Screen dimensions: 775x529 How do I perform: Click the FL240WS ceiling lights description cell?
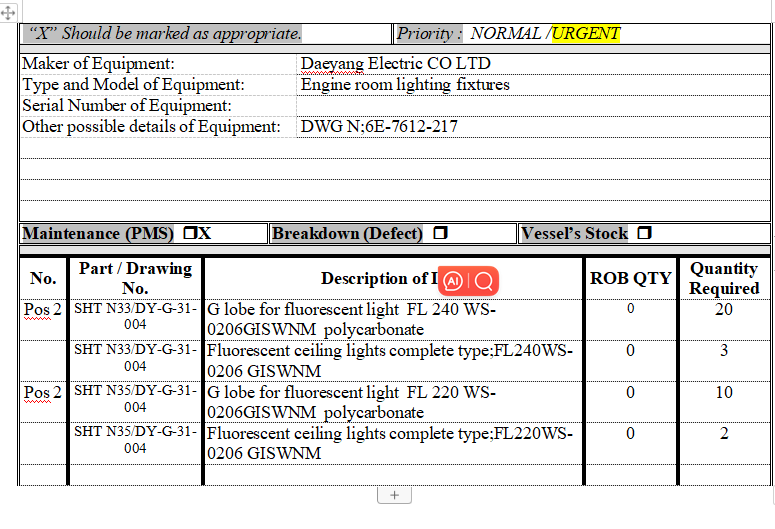point(390,360)
